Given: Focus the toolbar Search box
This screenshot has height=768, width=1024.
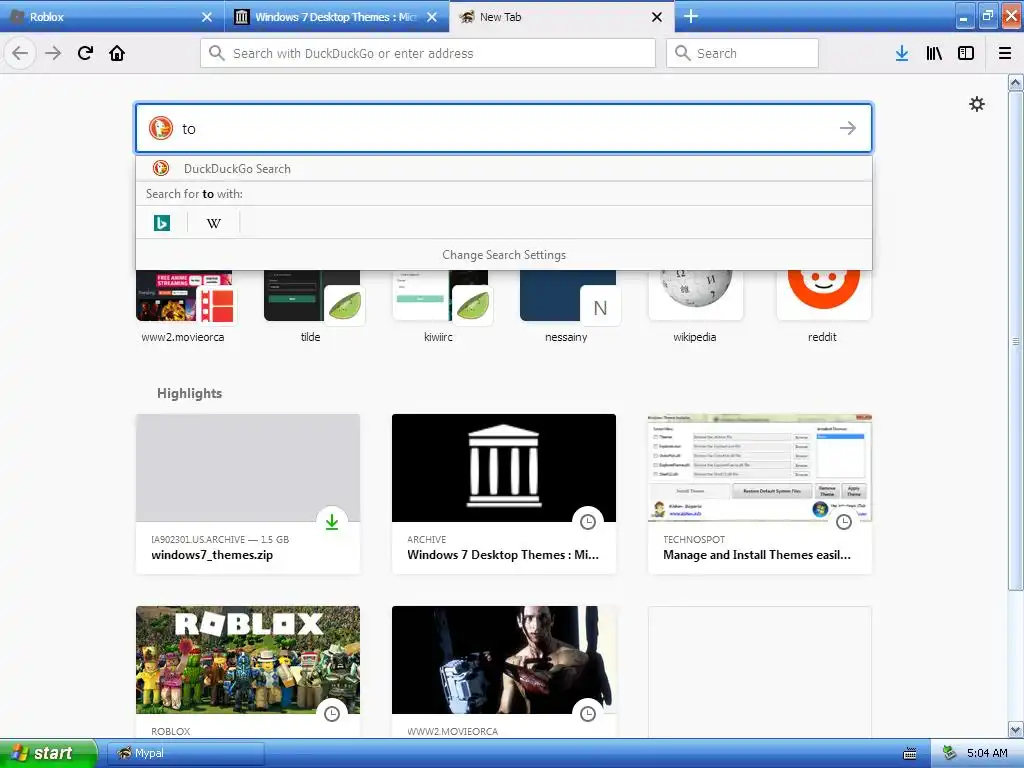Looking at the screenshot, I should (742, 53).
